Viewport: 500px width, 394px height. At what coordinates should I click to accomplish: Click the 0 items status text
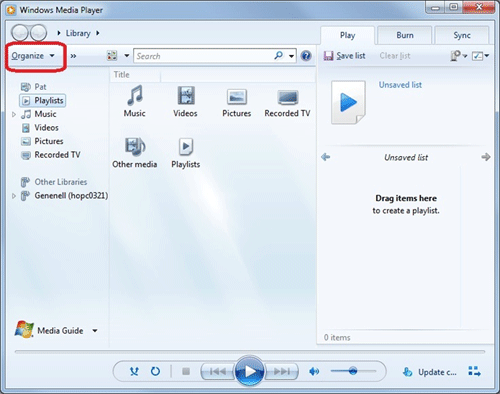pyautogui.click(x=337, y=338)
